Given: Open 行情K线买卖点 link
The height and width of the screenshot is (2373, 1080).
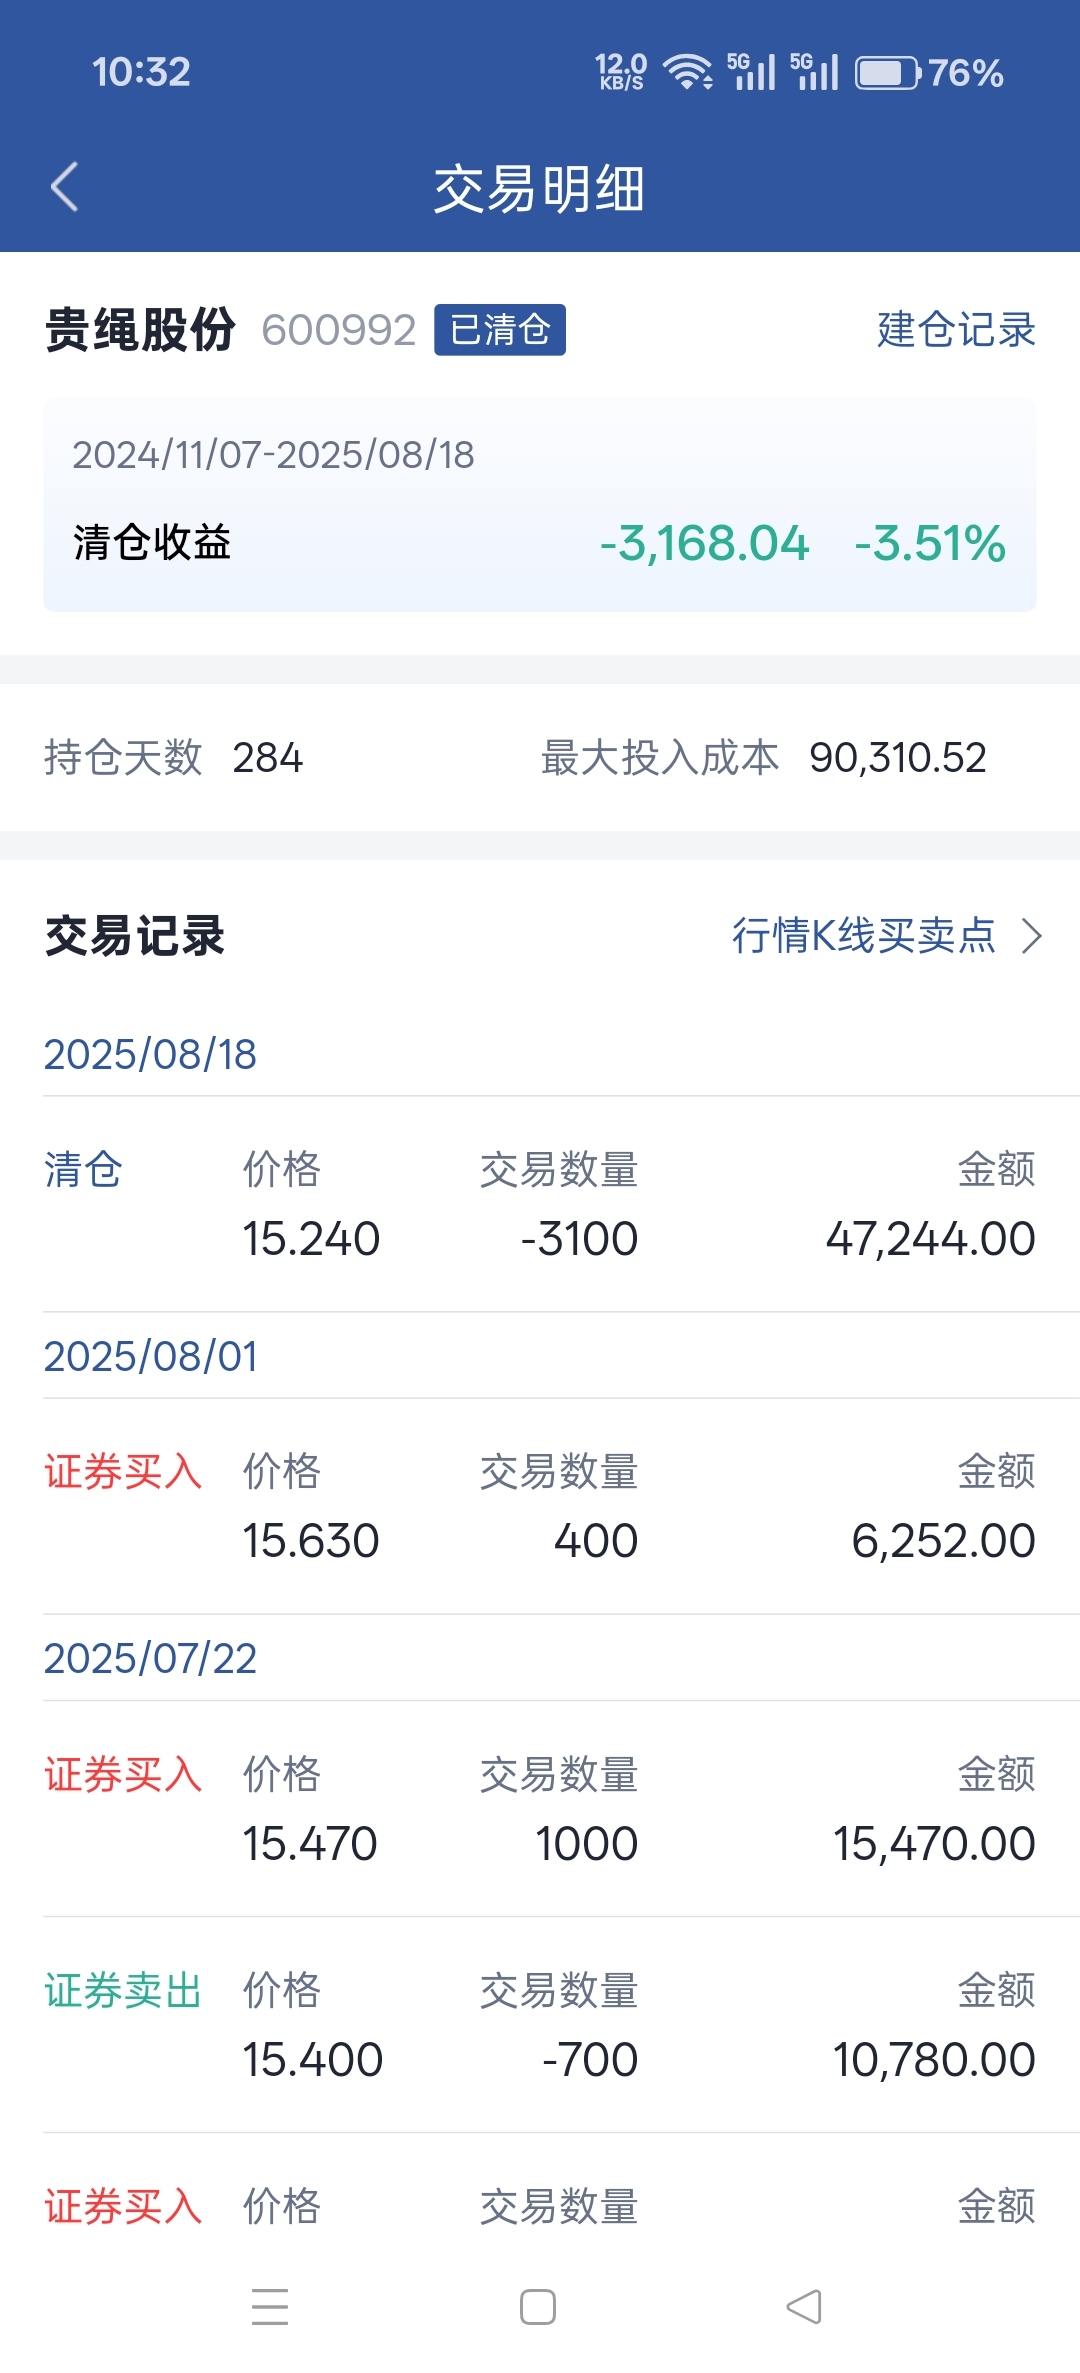Looking at the screenshot, I should 863,936.
